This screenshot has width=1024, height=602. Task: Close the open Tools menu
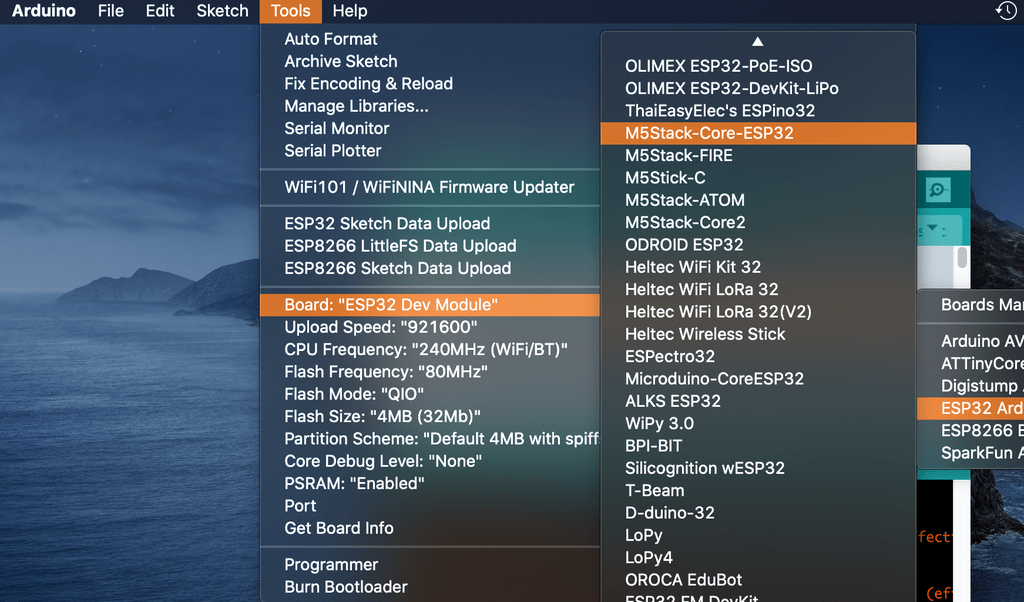pos(291,11)
